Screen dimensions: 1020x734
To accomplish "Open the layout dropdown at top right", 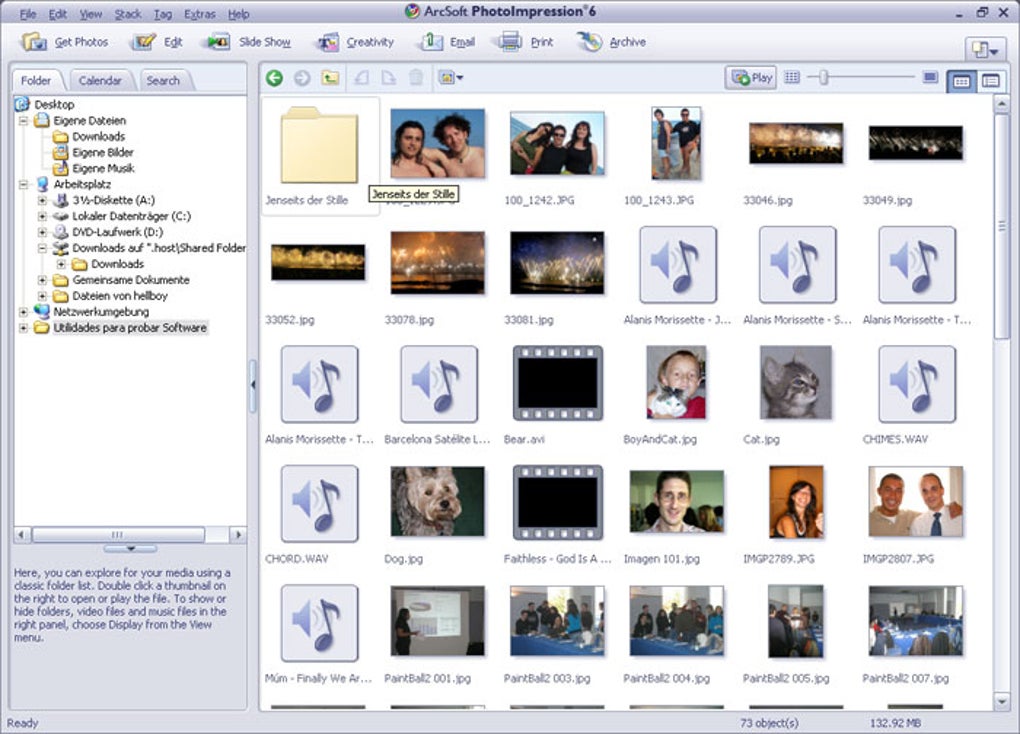I will pos(984,49).
